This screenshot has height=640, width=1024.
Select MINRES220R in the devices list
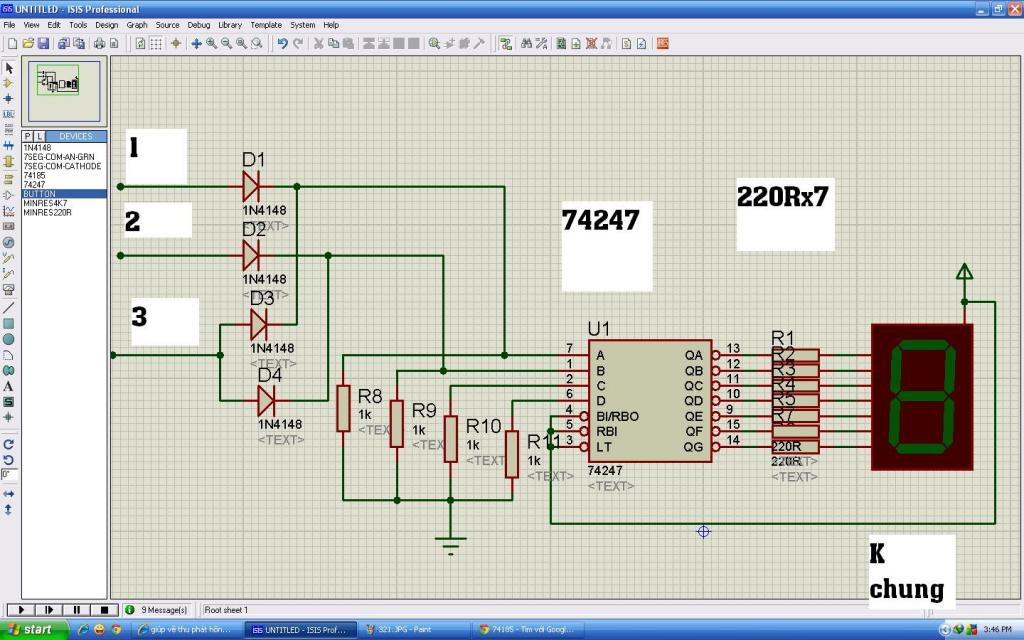point(64,212)
